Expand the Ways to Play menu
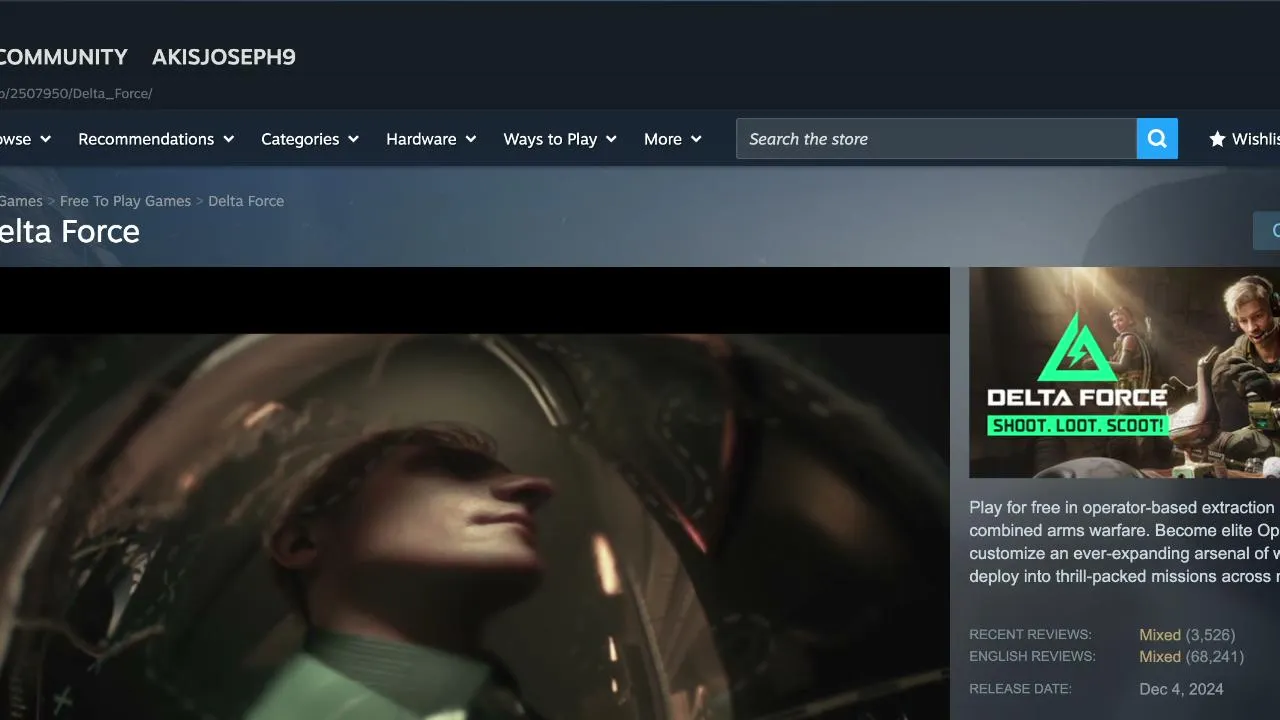Image resolution: width=1280 pixels, height=720 pixels. pyautogui.click(x=560, y=139)
